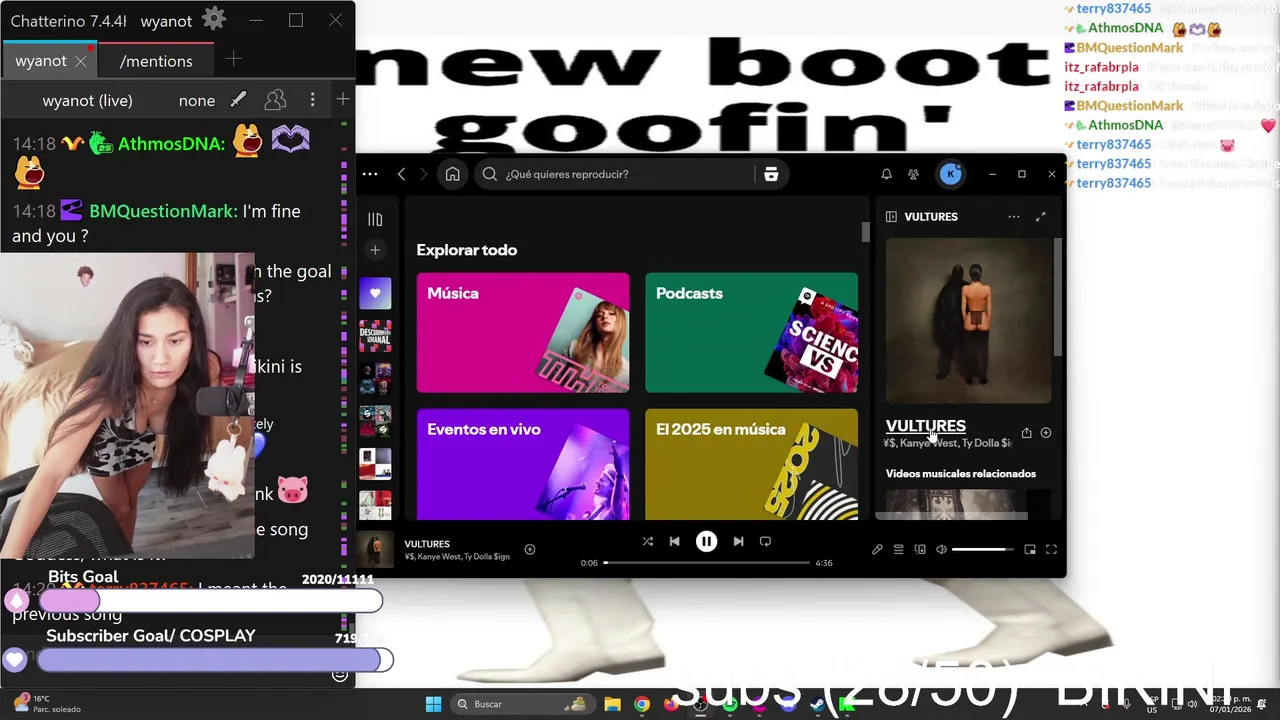This screenshot has height=720, width=1280.
Task: Open the Descubrimiento Semanal playlist thumbnail
Action: [375, 336]
